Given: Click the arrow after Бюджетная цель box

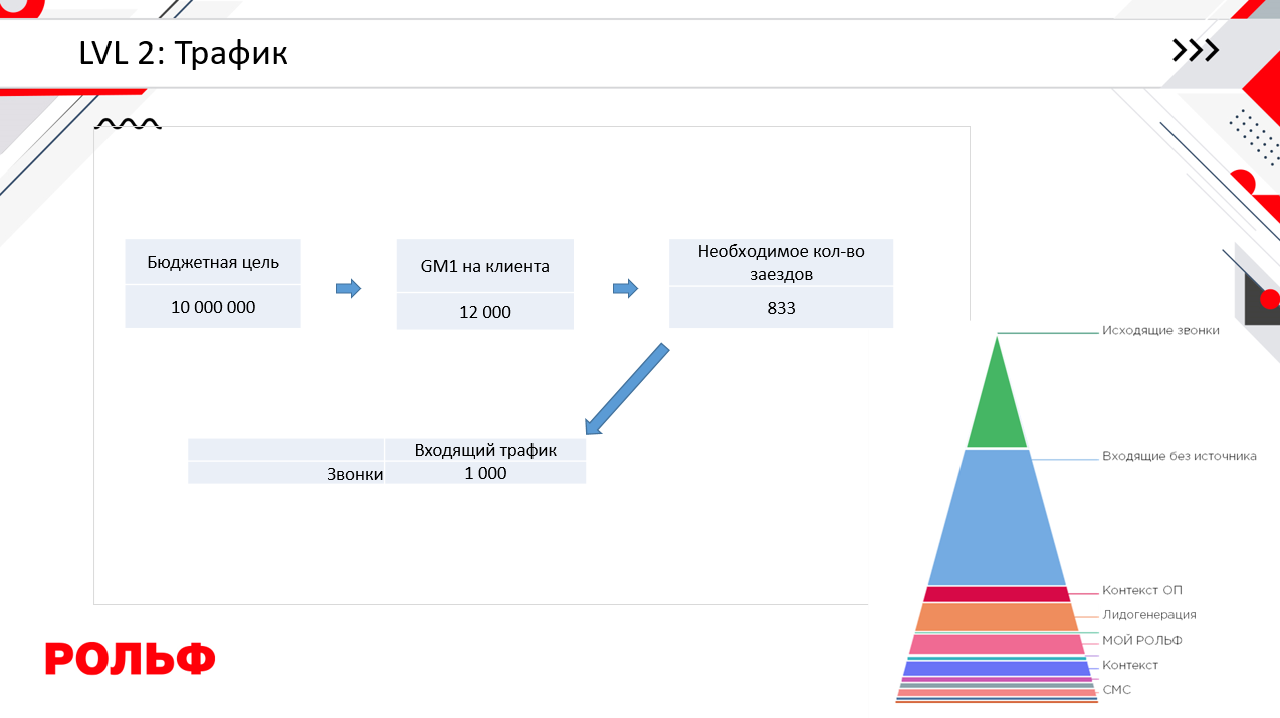Looking at the screenshot, I should (x=348, y=289).
